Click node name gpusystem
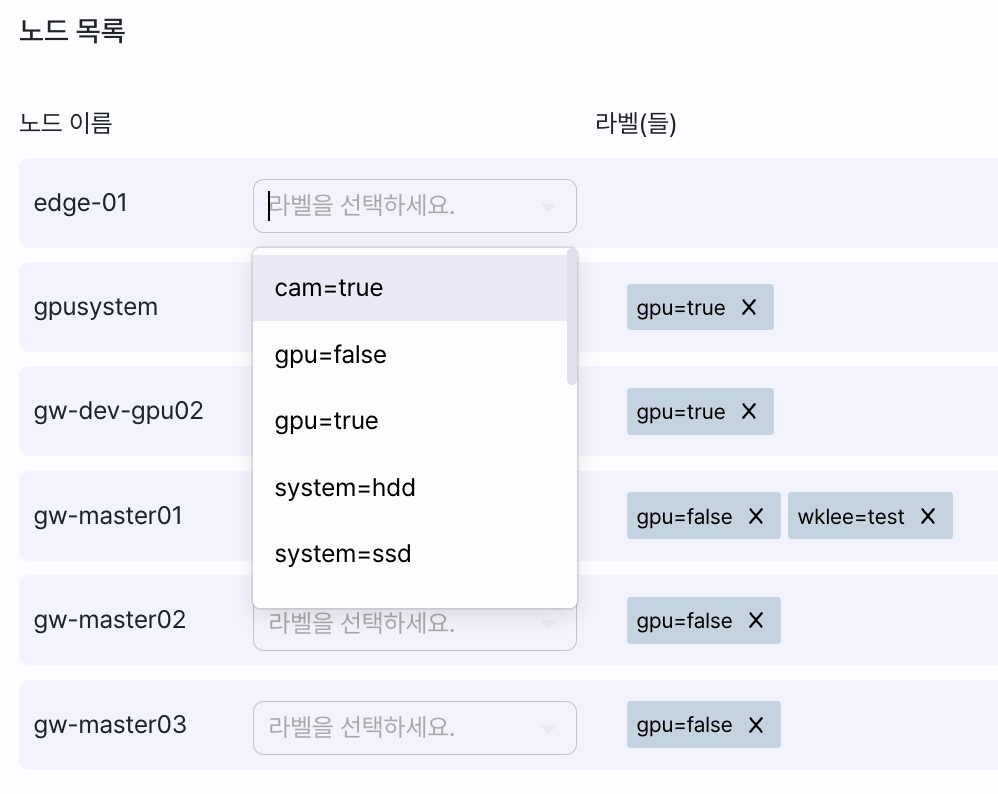Viewport: 998px width, 794px height. [x=95, y=308]
